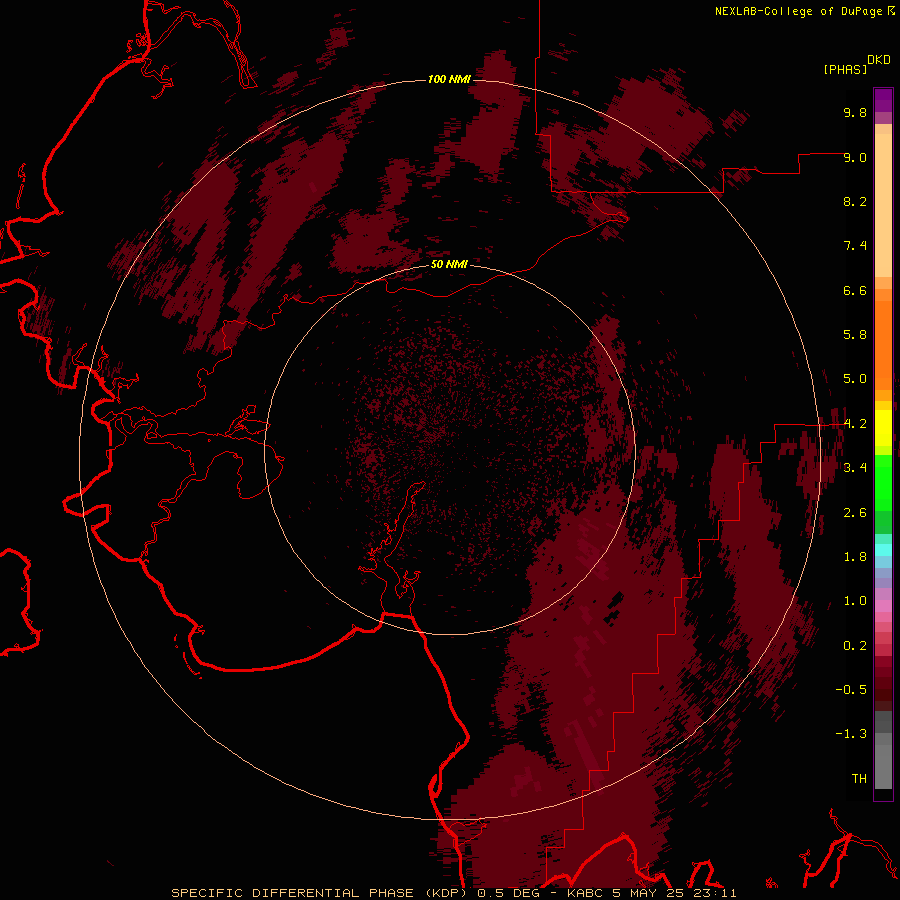Click the bright green swatch in legend
The width and height of the screenshot is (900, 900).
coord(883,483)
